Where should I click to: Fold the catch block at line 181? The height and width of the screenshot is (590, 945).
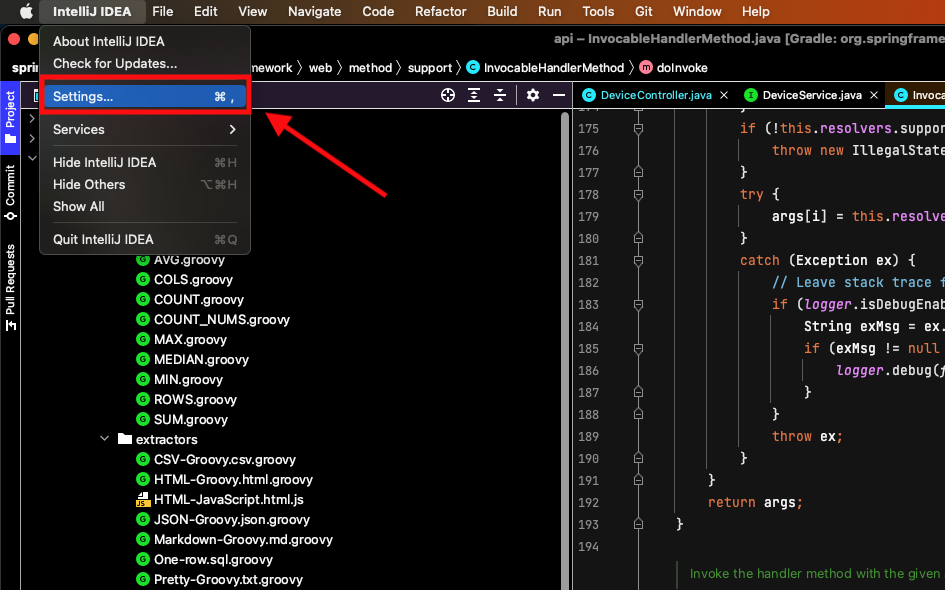click(638, 260)
